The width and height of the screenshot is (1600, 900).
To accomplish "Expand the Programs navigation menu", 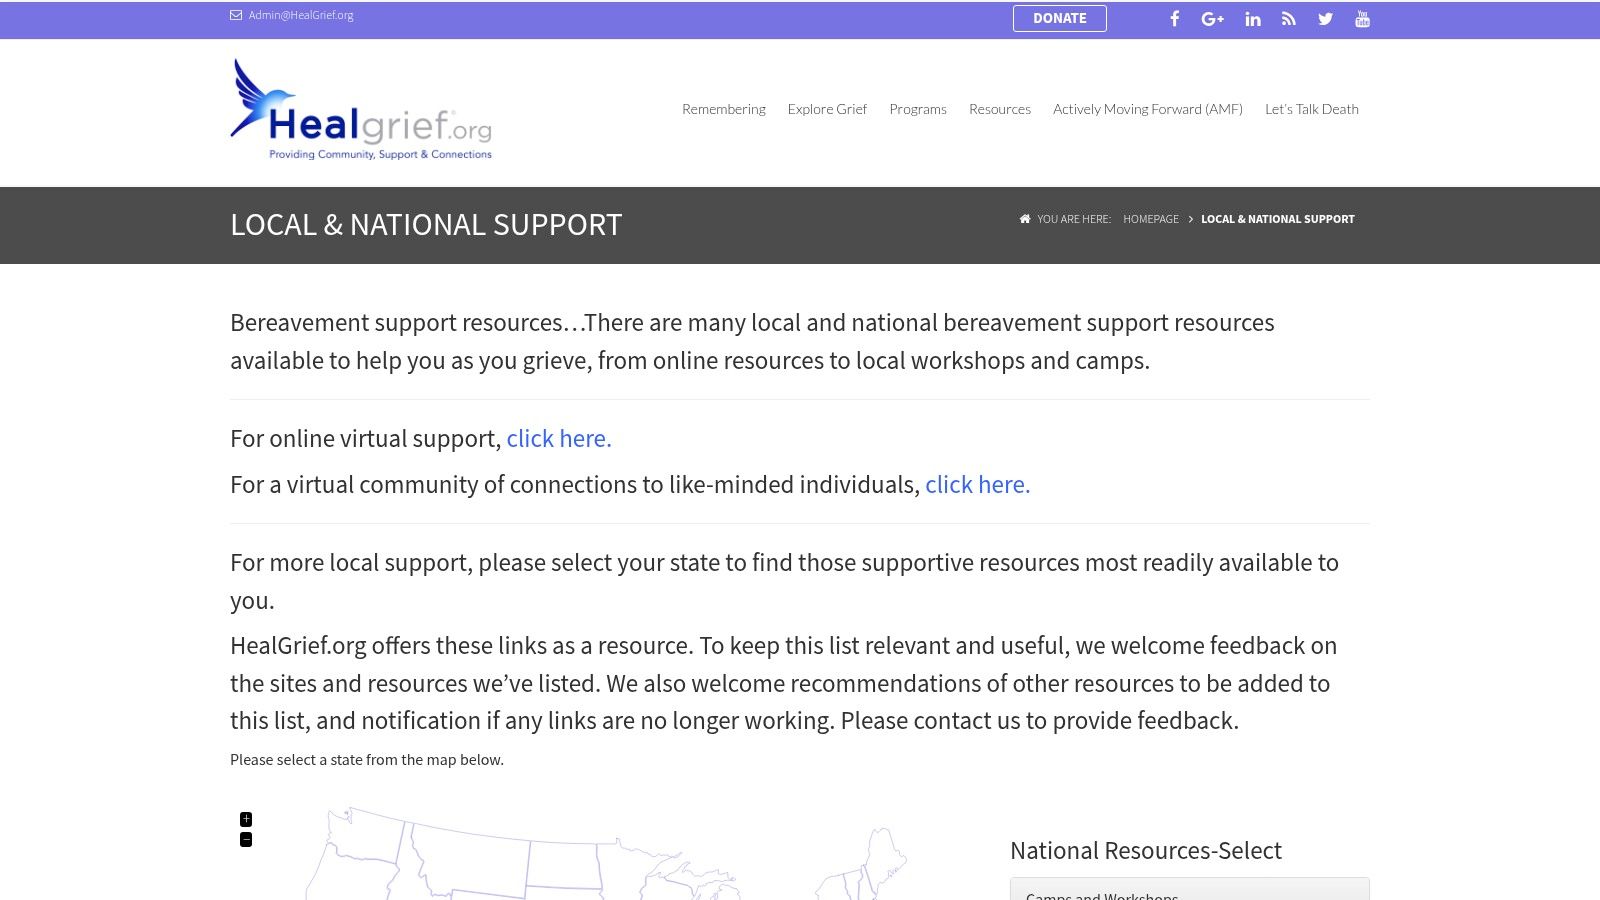I will coord(918,109).
